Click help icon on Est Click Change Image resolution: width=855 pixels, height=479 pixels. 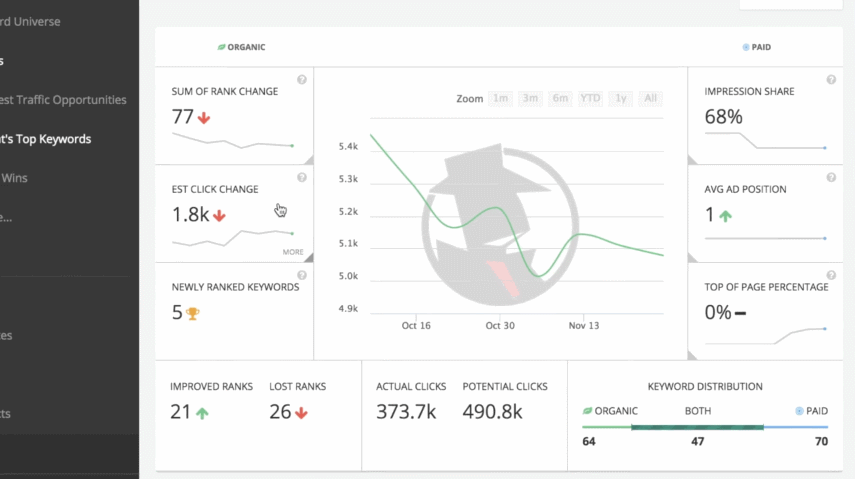(x=302, y=178)
